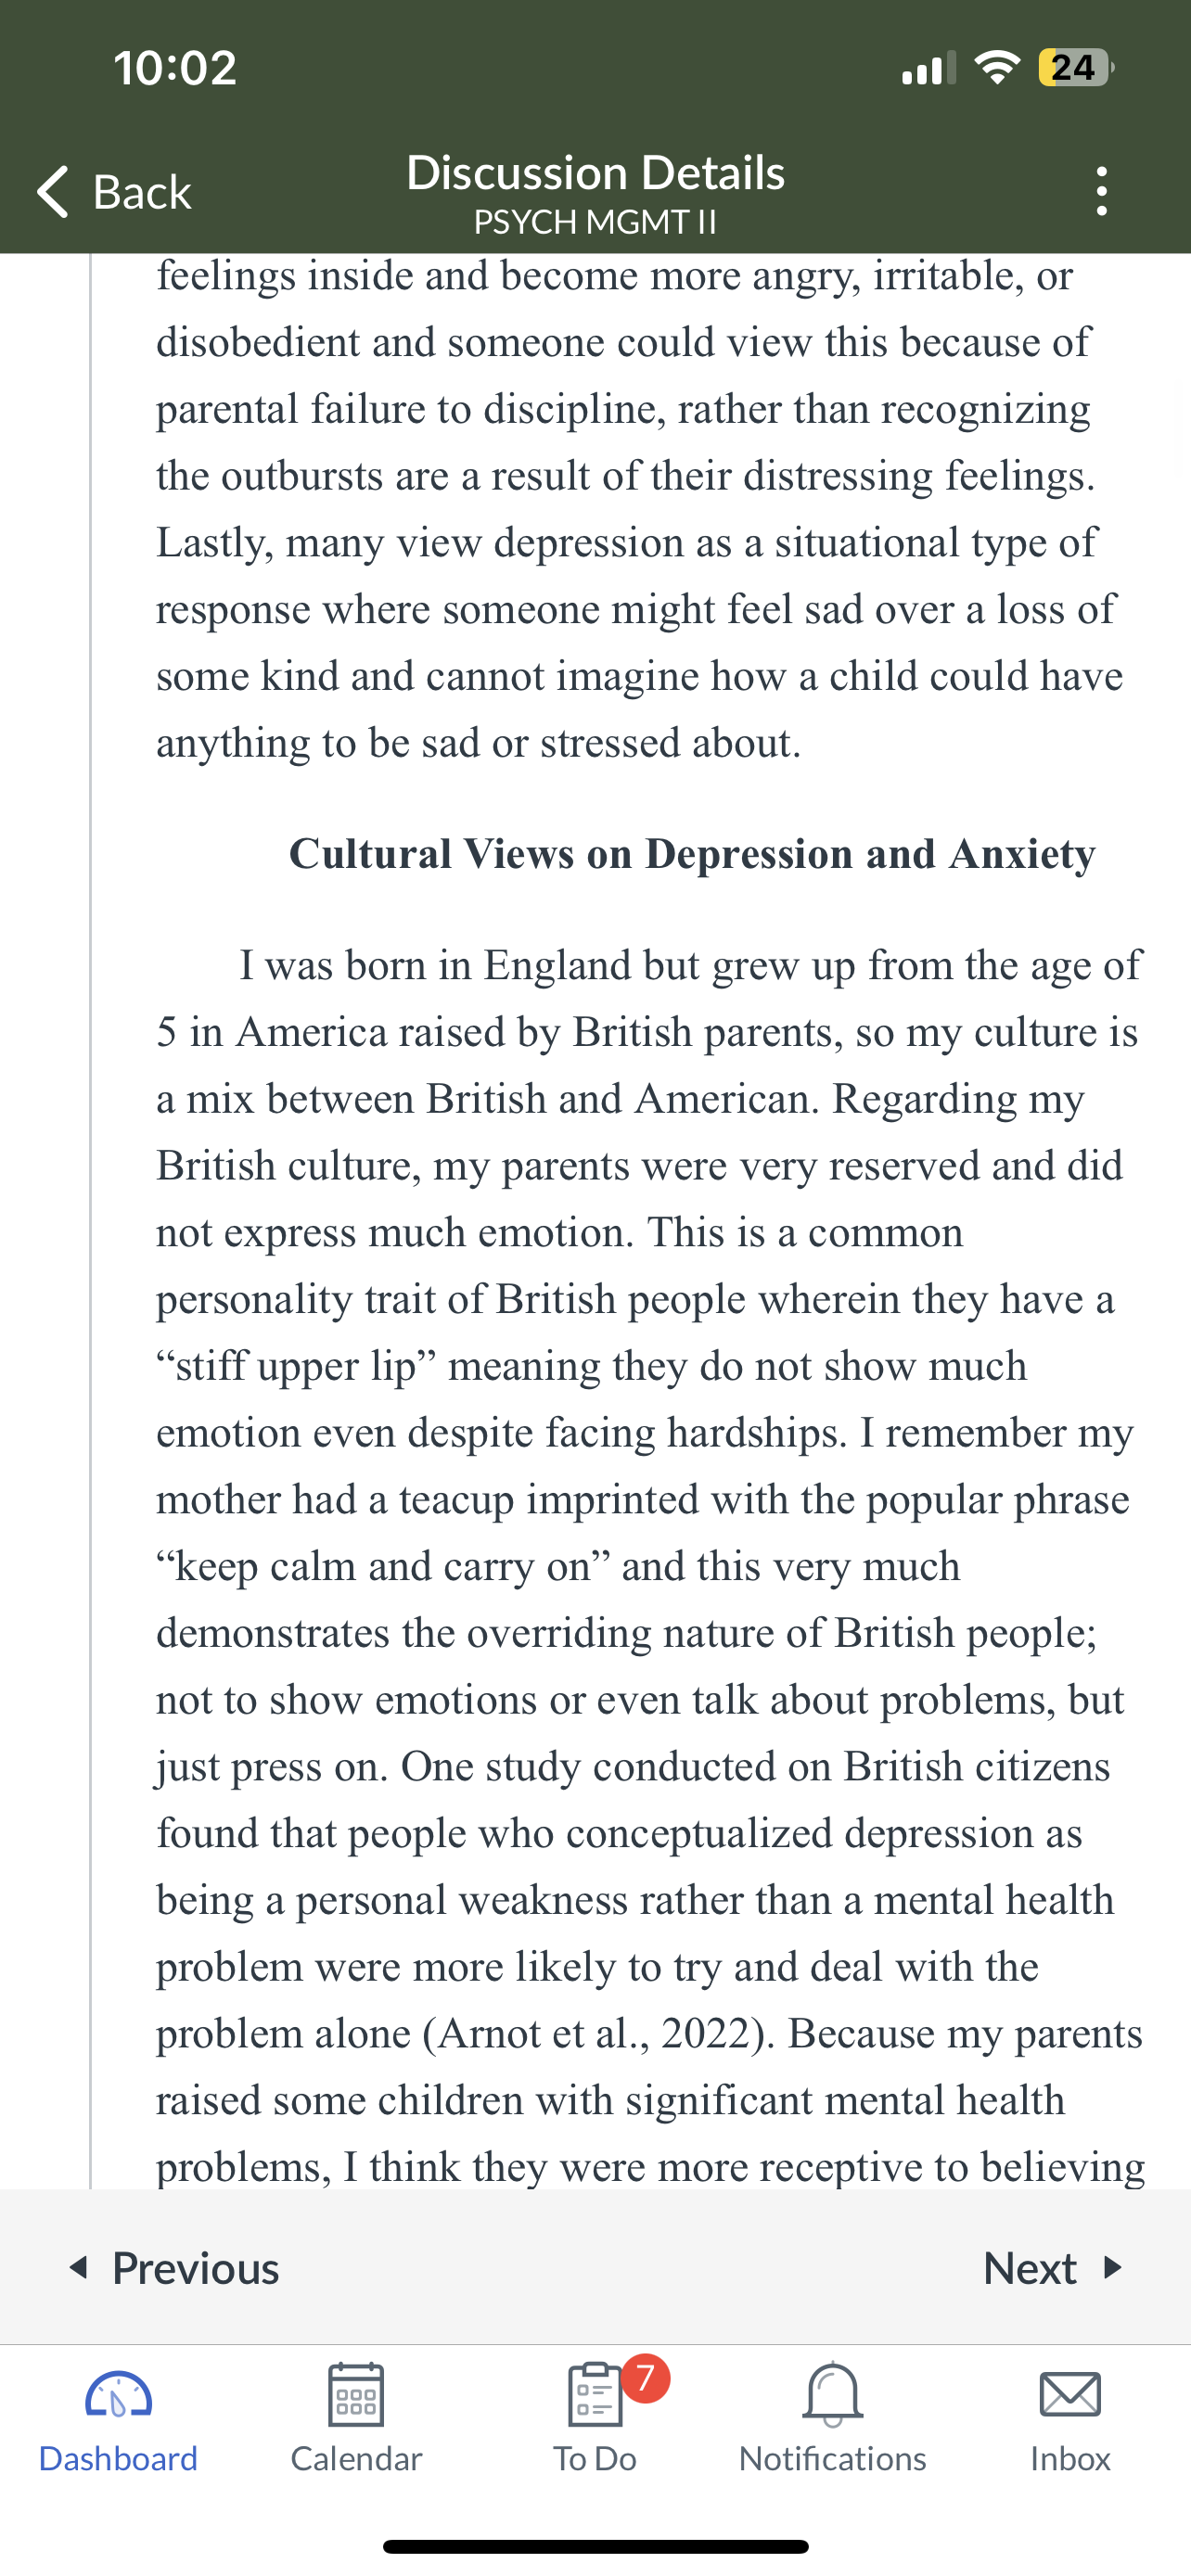Open the Calendar icon in bottom bar
Screen dimensions: 1191x2576
tap(356, 2395)
